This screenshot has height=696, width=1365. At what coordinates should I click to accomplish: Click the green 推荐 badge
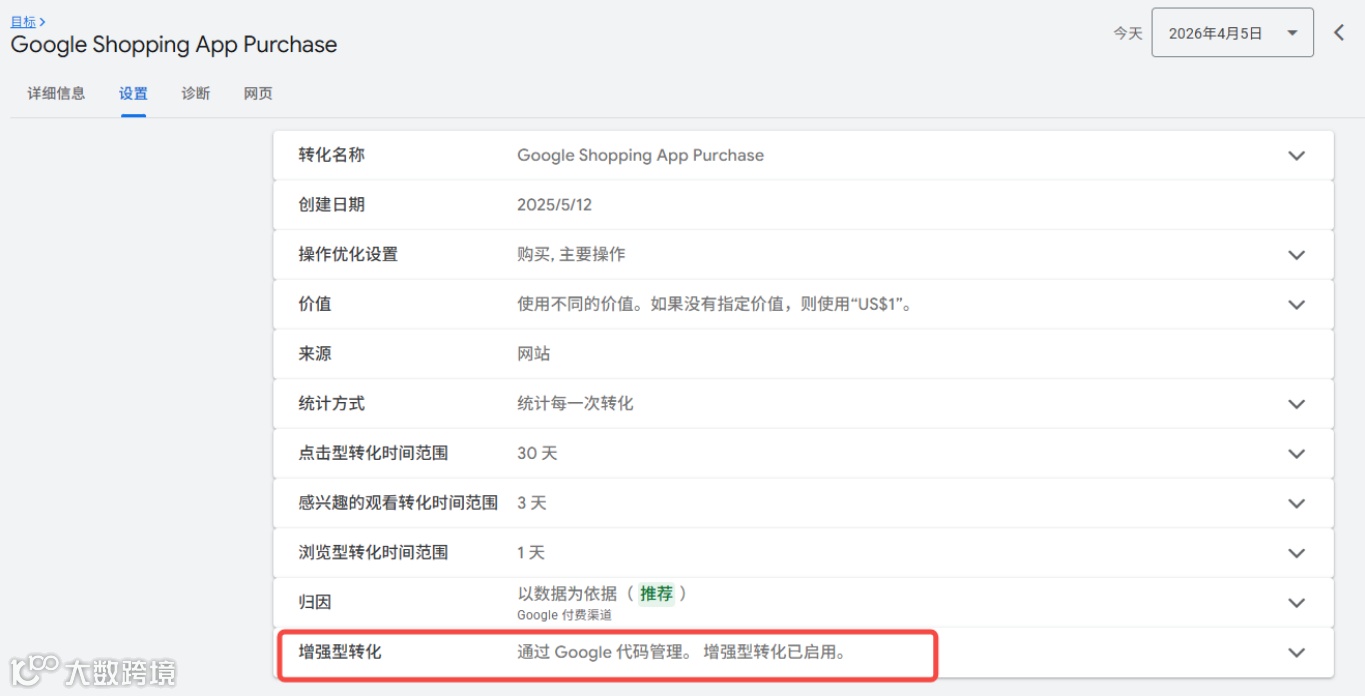point(657,594)
